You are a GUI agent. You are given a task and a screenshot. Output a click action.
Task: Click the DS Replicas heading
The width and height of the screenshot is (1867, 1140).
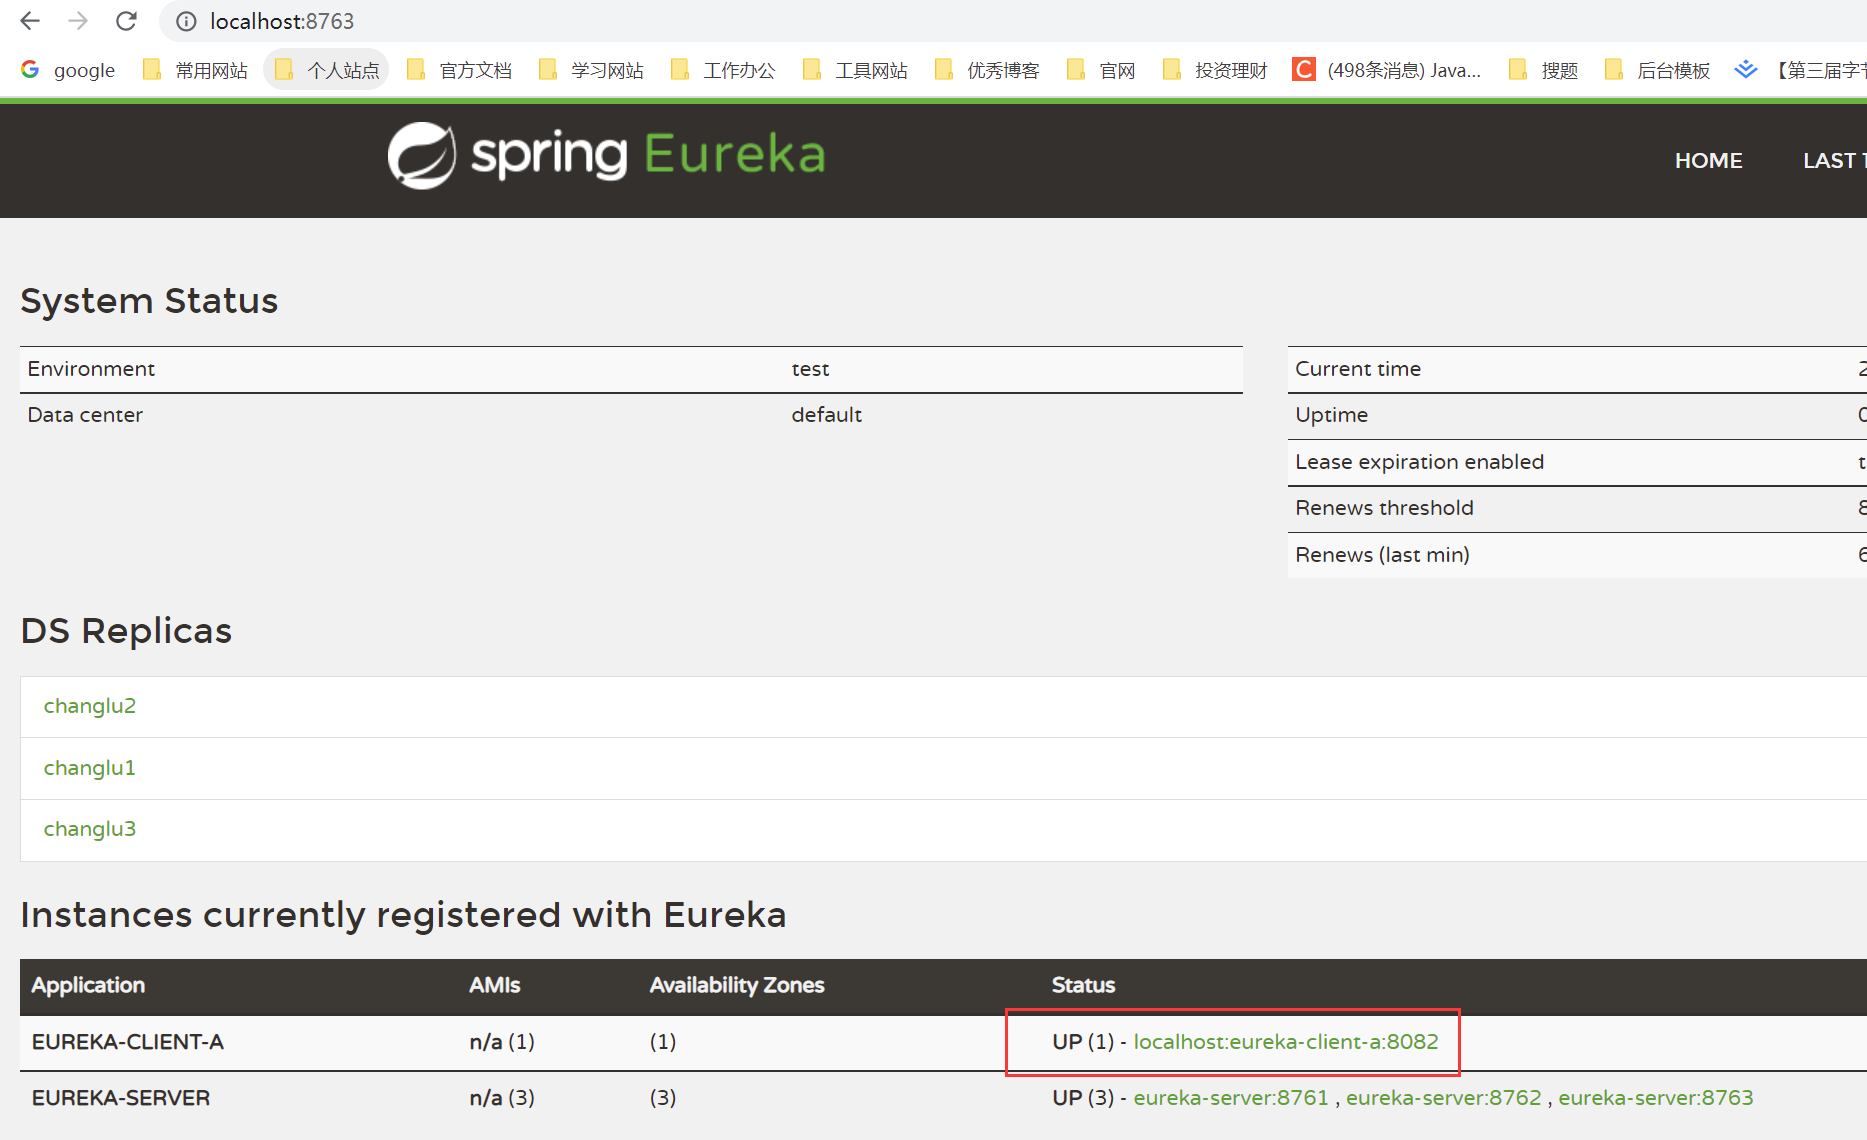(126, 631)
